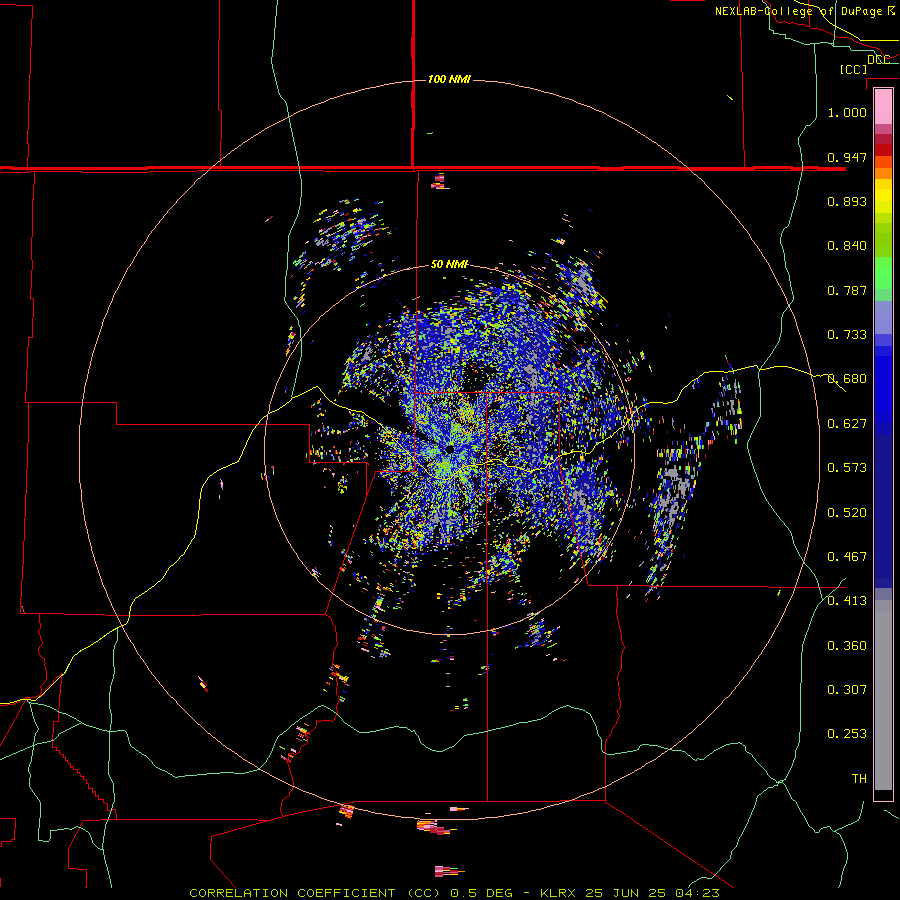The image size is (900, 900).
Task: Click the DCC label near top right
Action: point(878,60)
